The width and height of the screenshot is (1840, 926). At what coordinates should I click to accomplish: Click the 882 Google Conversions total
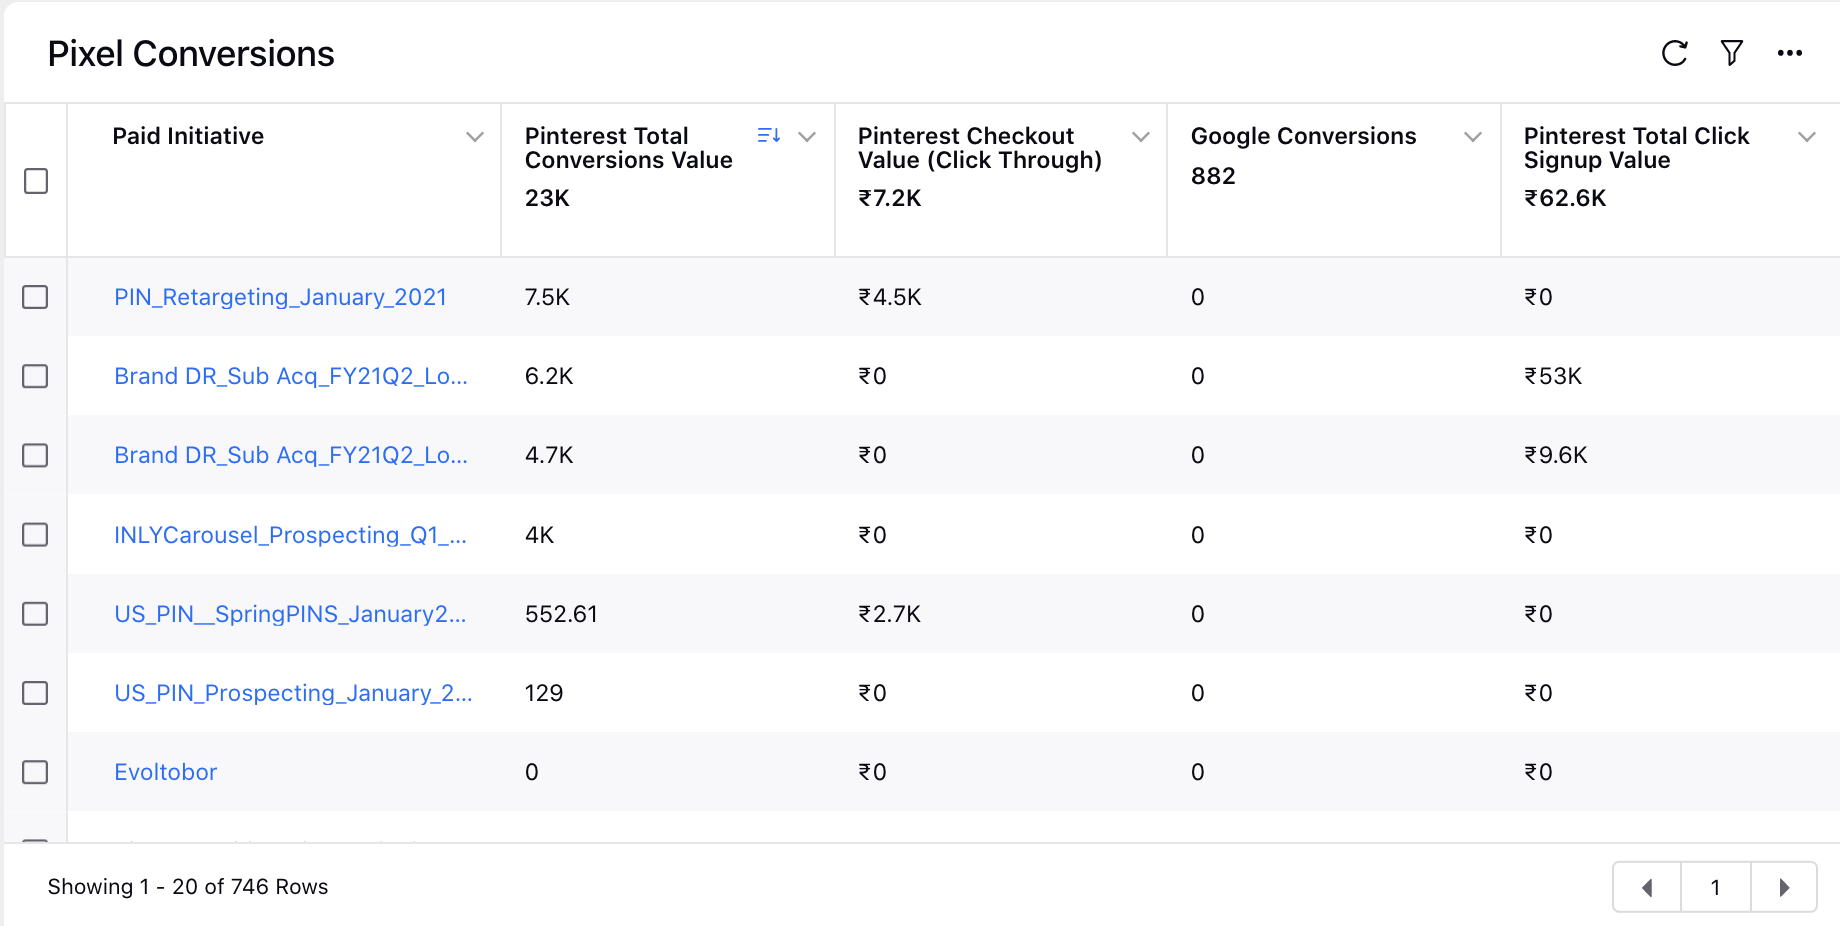1213,176
